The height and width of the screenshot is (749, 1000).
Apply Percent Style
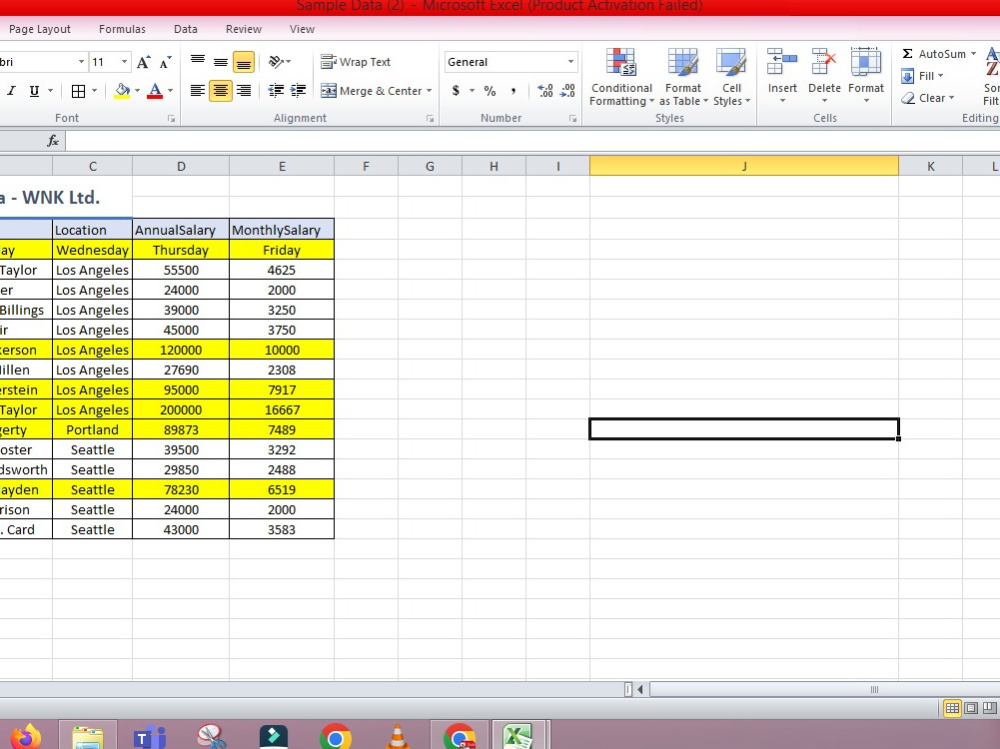[x=490, y=91]
